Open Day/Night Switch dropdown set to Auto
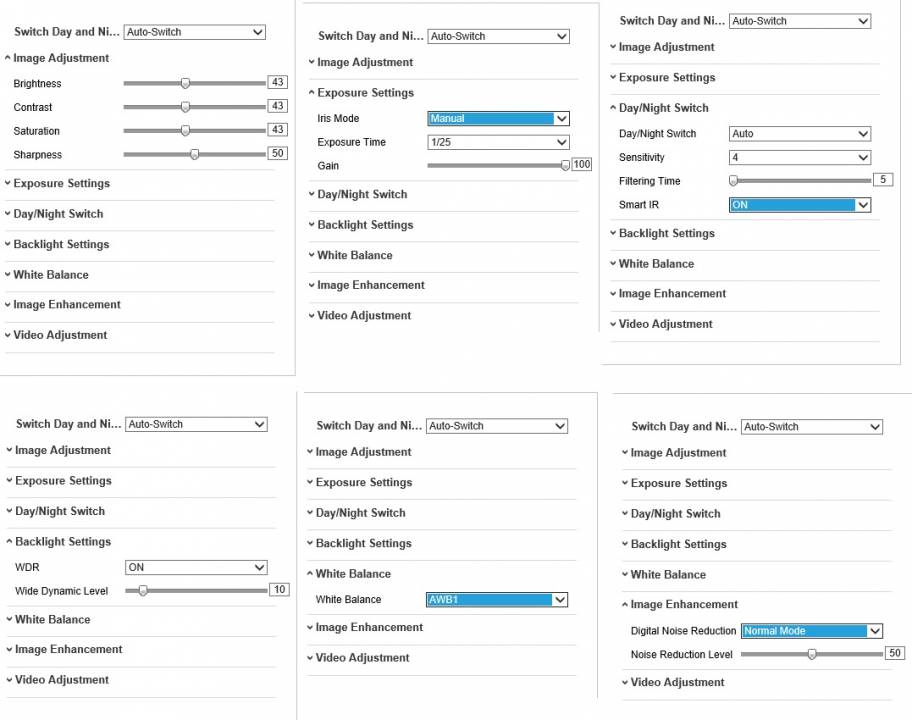Screen dimensions: 912x720 pyautogui.click(x=800, y=134)
